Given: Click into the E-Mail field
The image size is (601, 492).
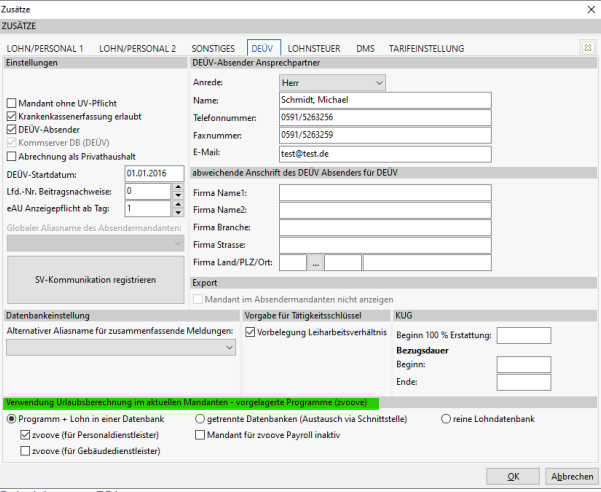Looking at the screenshot, I should [x=385, y=154].
